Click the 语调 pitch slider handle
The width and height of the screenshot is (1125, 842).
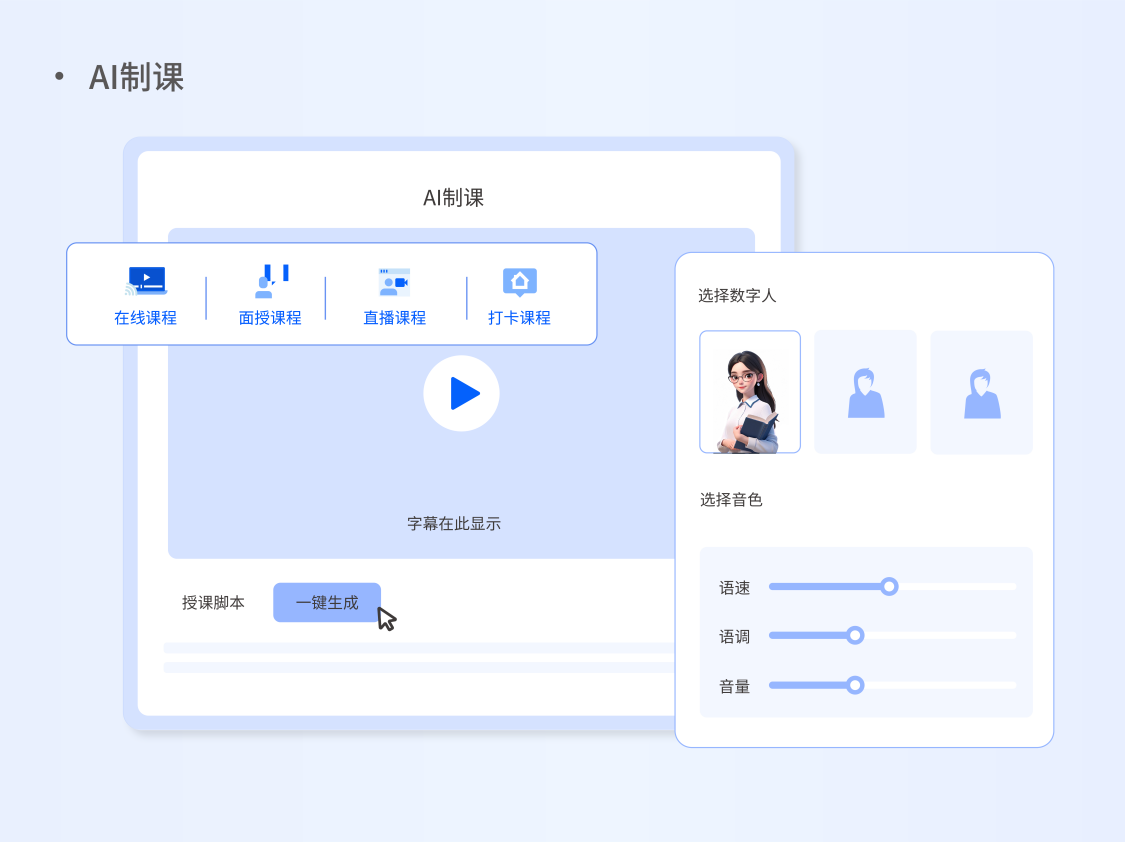(855, 635)
